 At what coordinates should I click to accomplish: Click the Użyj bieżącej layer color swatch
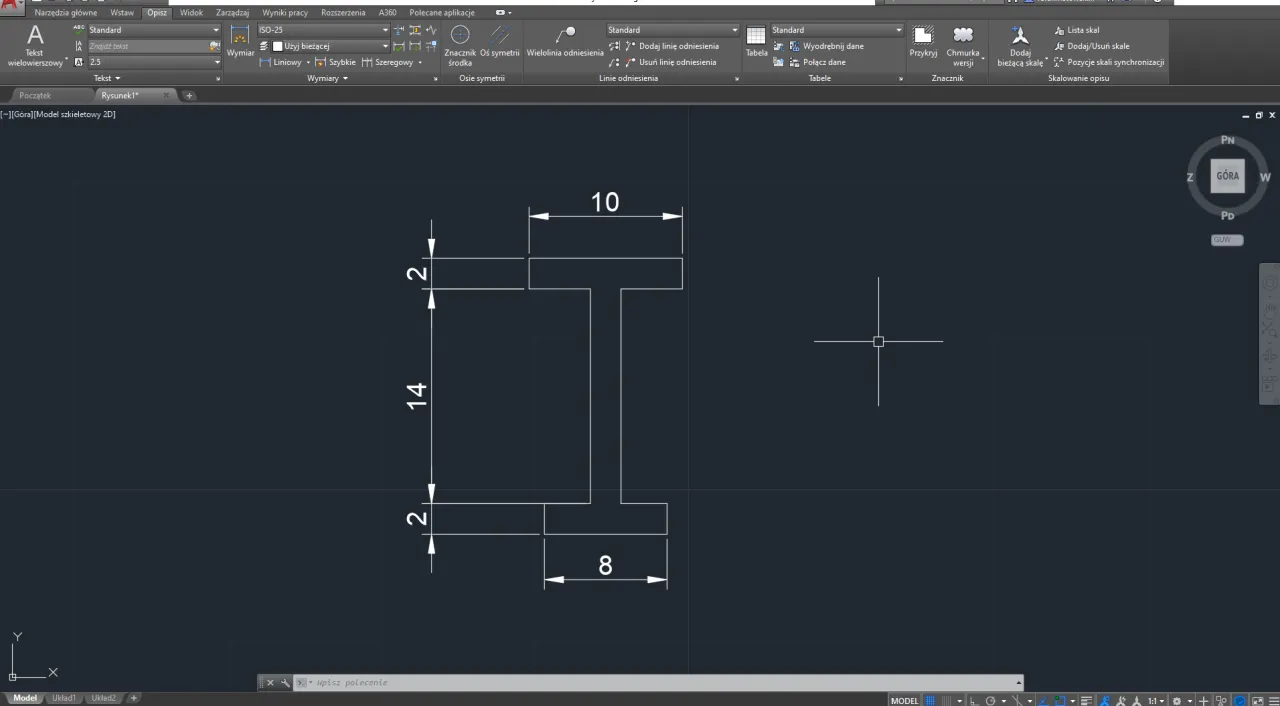pyautogui.click(x=278, y=45)
